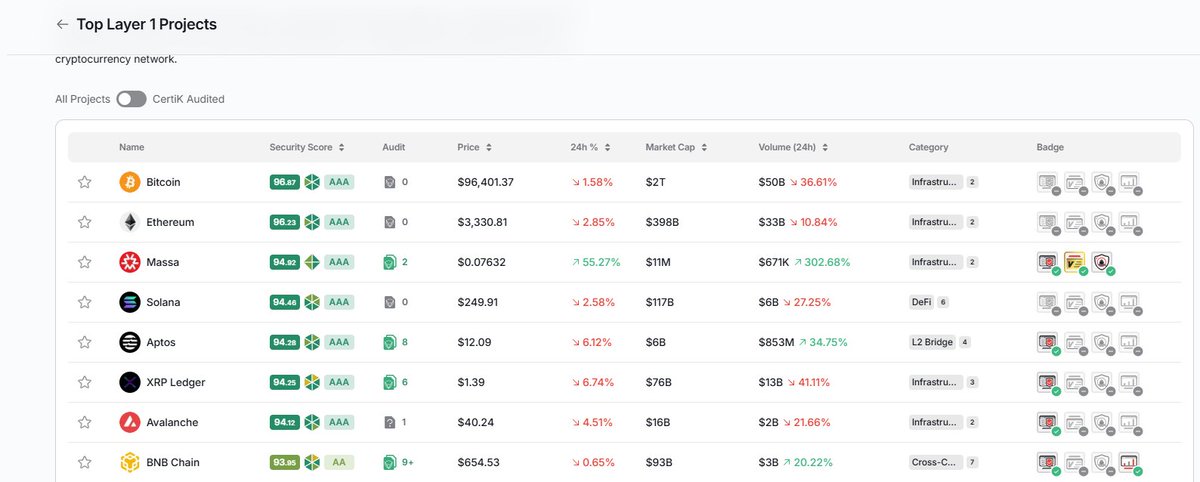Image resolution: width=1200 pixels, height=482 pixels.
Task: Click Bitcoin's 96.87 security score badge
Action: pos(284,182)
